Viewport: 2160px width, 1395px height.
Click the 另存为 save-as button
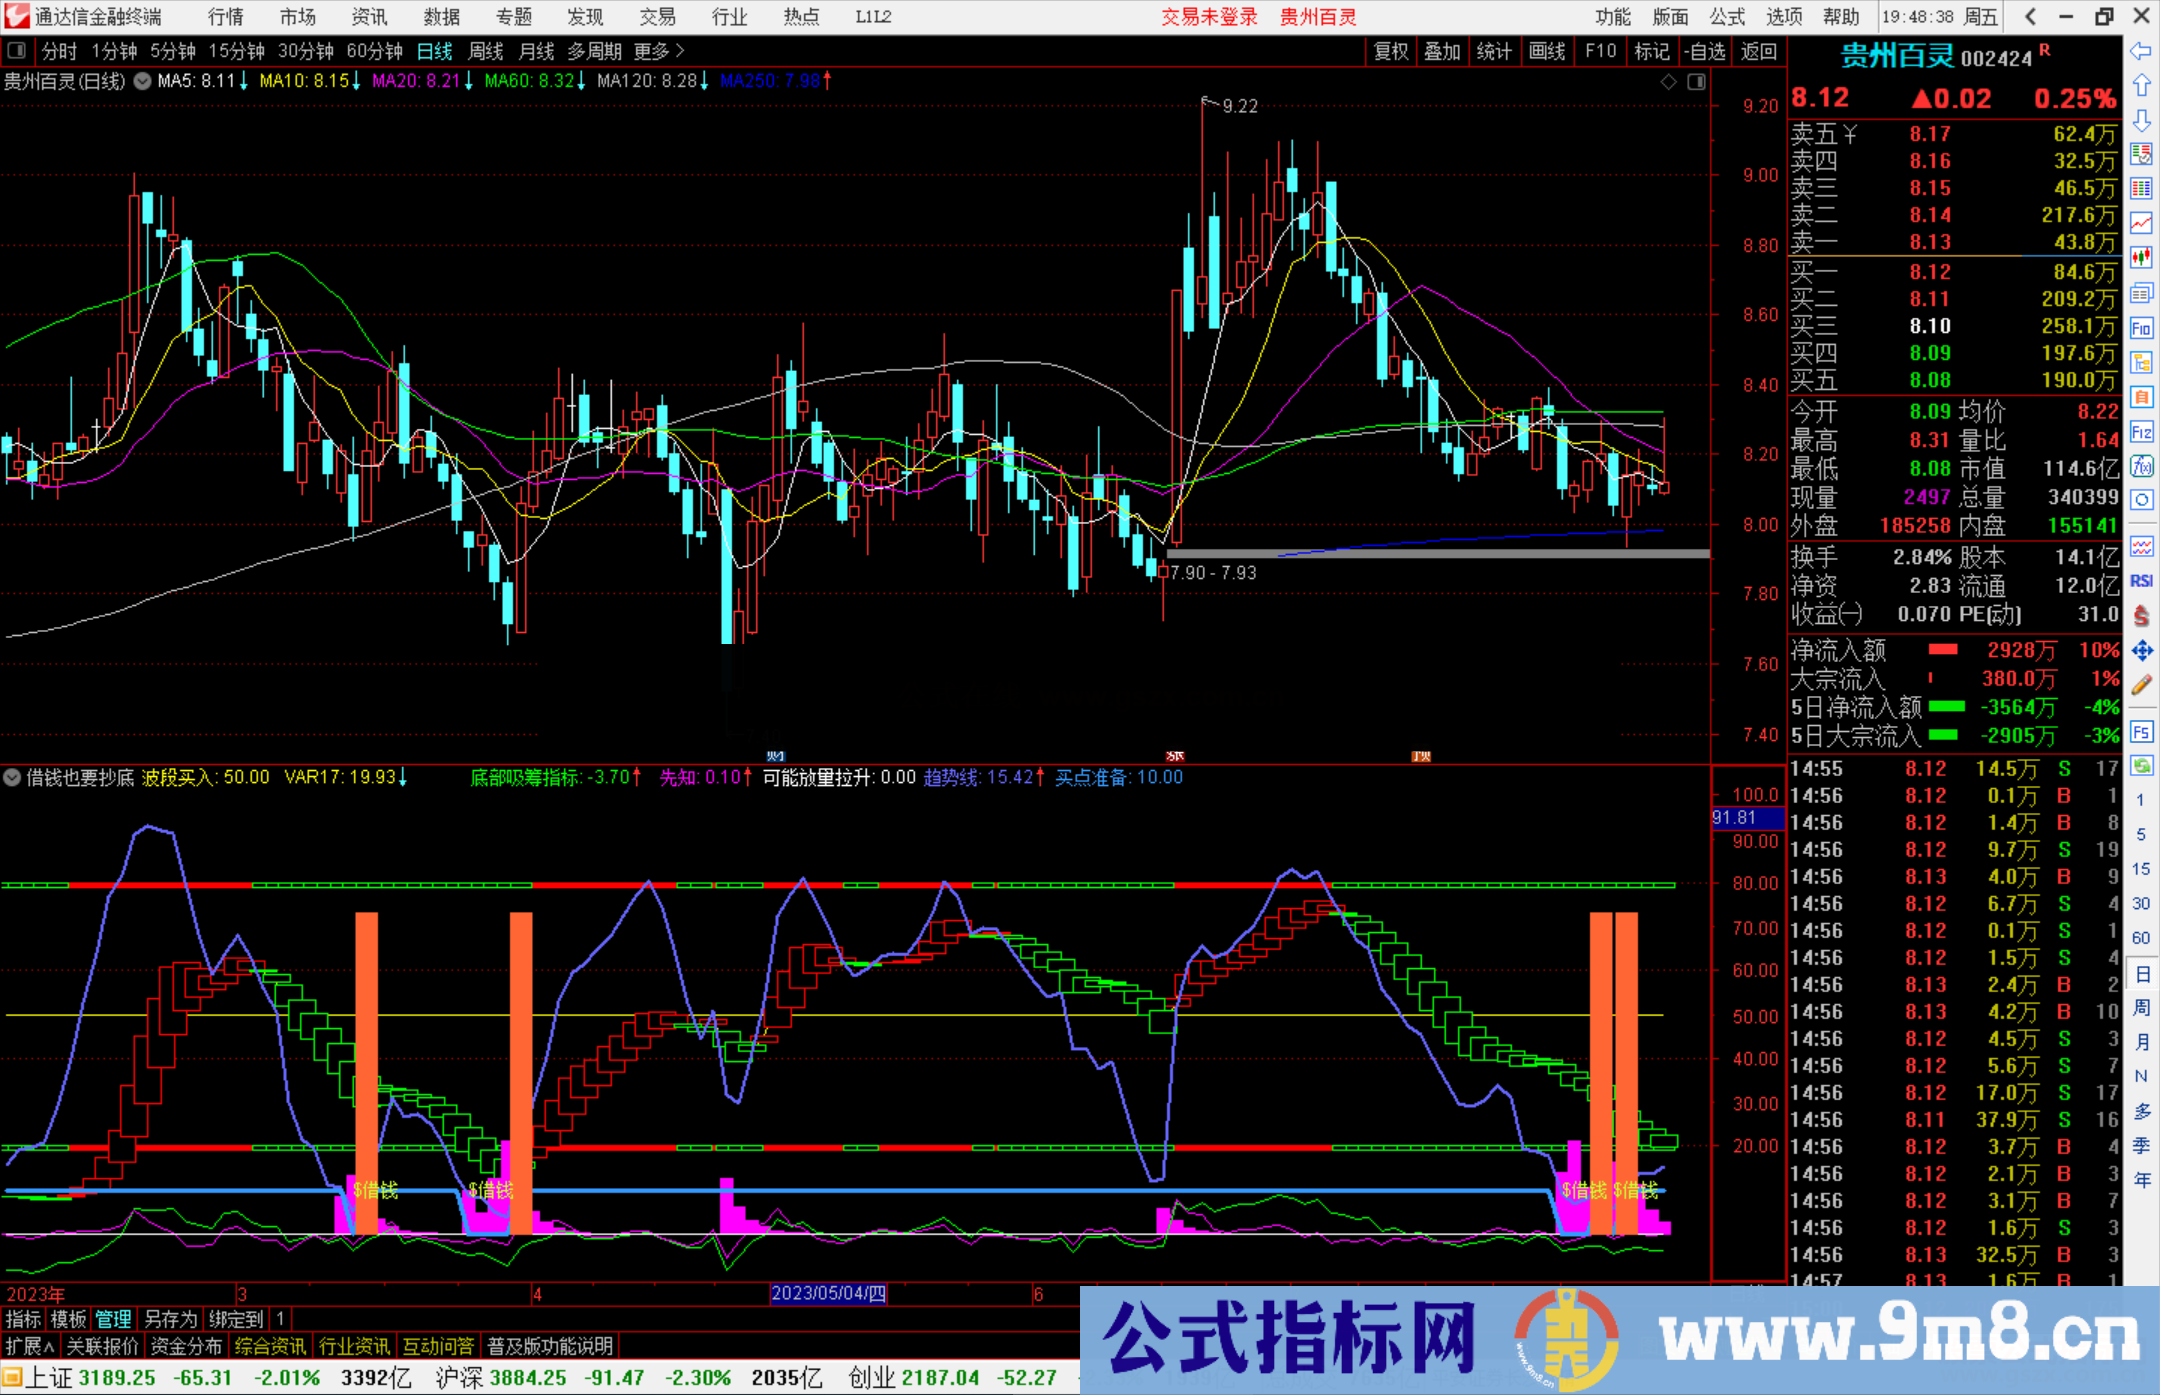click(x=170, y=1320)
